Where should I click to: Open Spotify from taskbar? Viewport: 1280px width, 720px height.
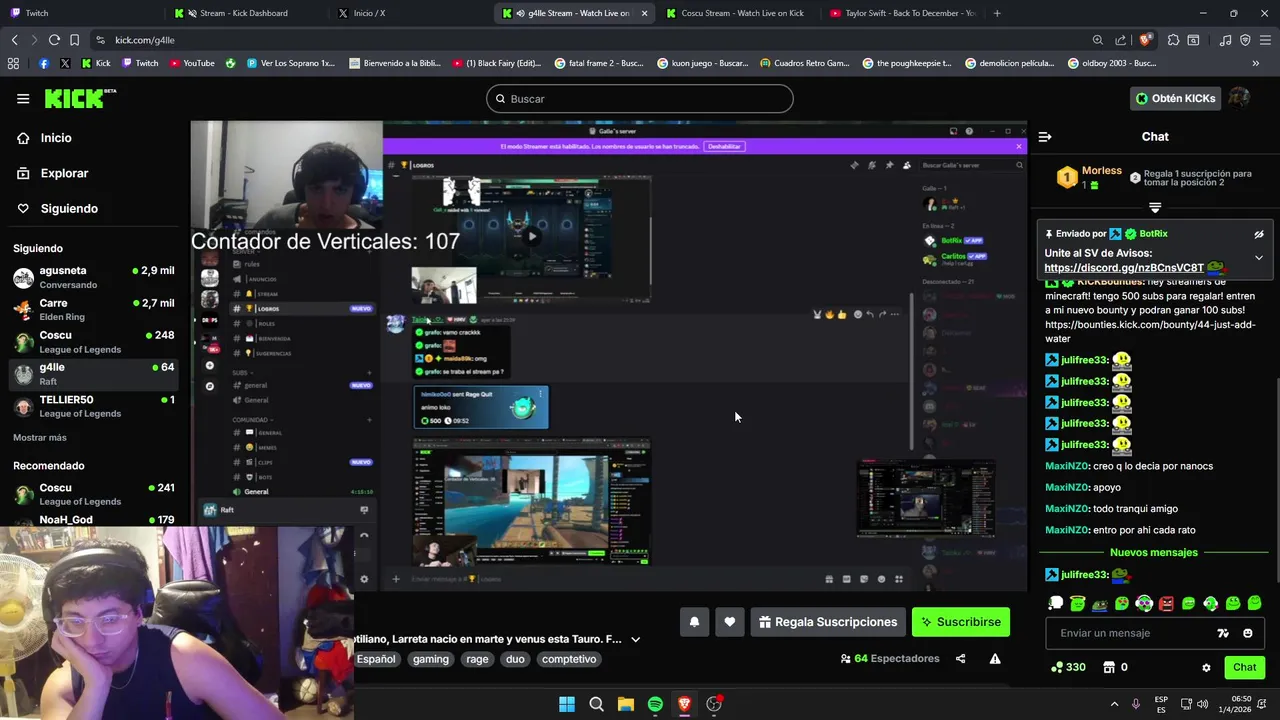click(x=655, y=704)
